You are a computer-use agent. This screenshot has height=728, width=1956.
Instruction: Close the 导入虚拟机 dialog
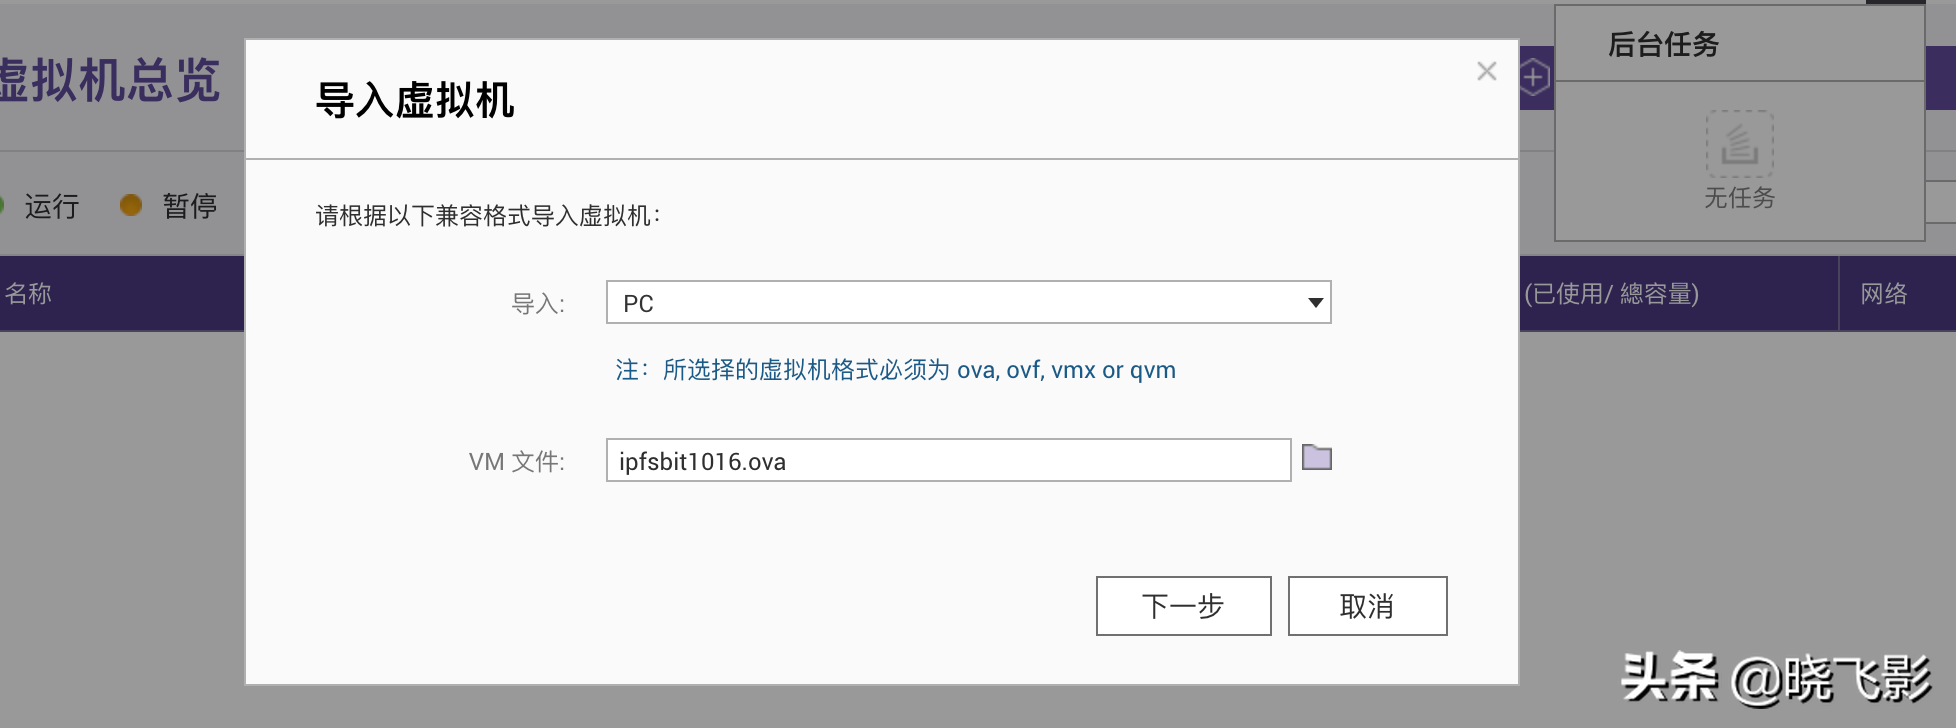click(x=1486, y=71)
